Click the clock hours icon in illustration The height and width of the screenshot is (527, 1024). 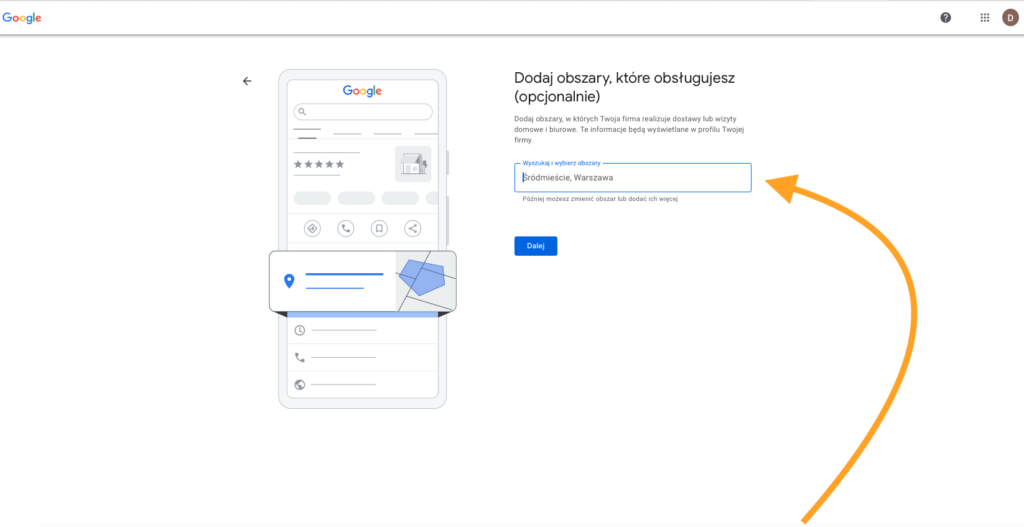coord(300,330)
